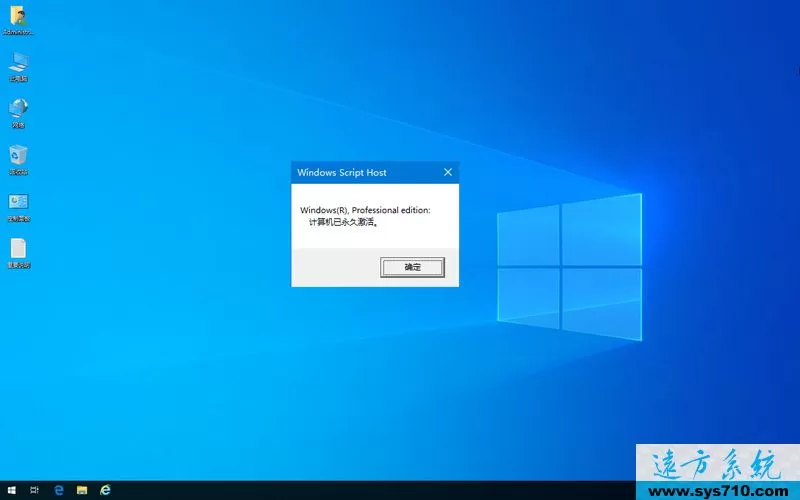Launch Microsoft Edge from the taskbar
The image size is (800, 500).
tap(59, 490)
